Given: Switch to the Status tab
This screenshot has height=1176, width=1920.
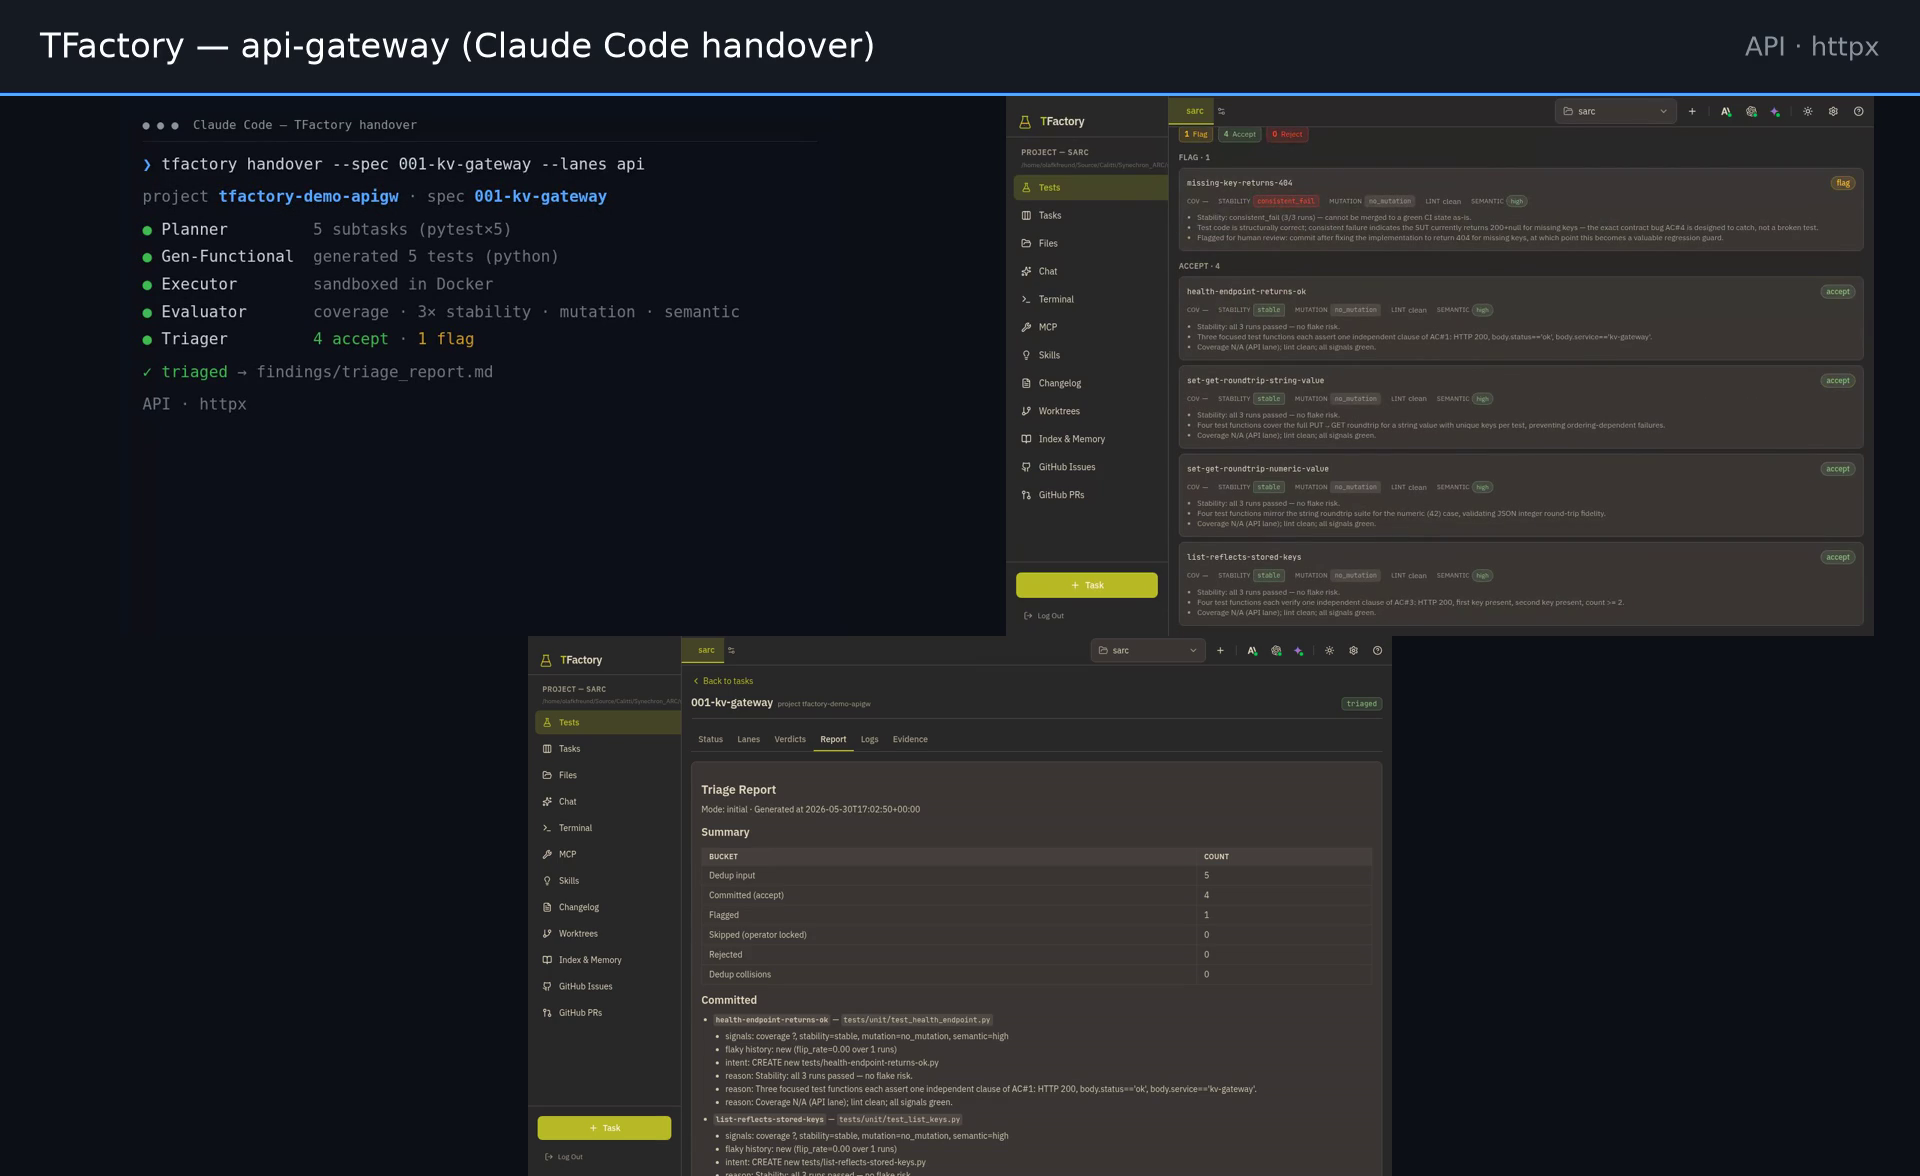Looking at the screenshot, I should 711,740.
